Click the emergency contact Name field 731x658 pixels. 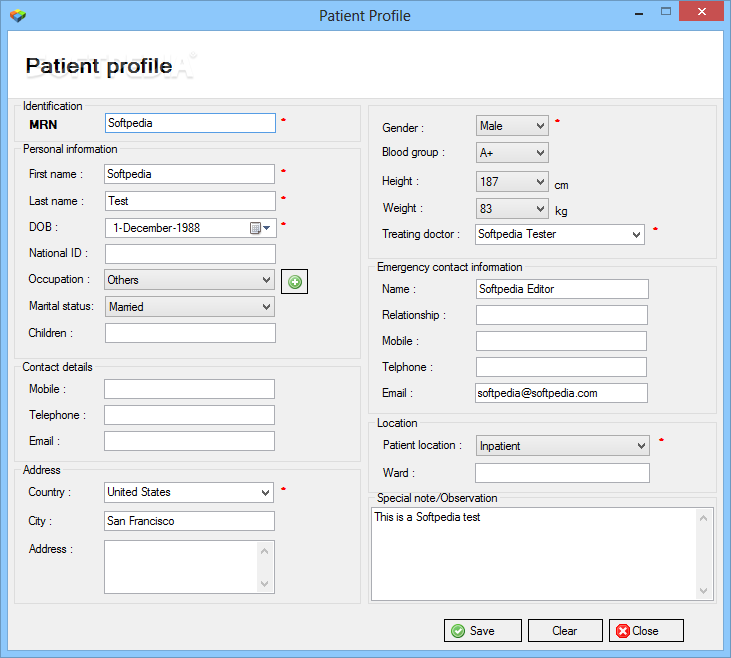click(x=562, y=289)
